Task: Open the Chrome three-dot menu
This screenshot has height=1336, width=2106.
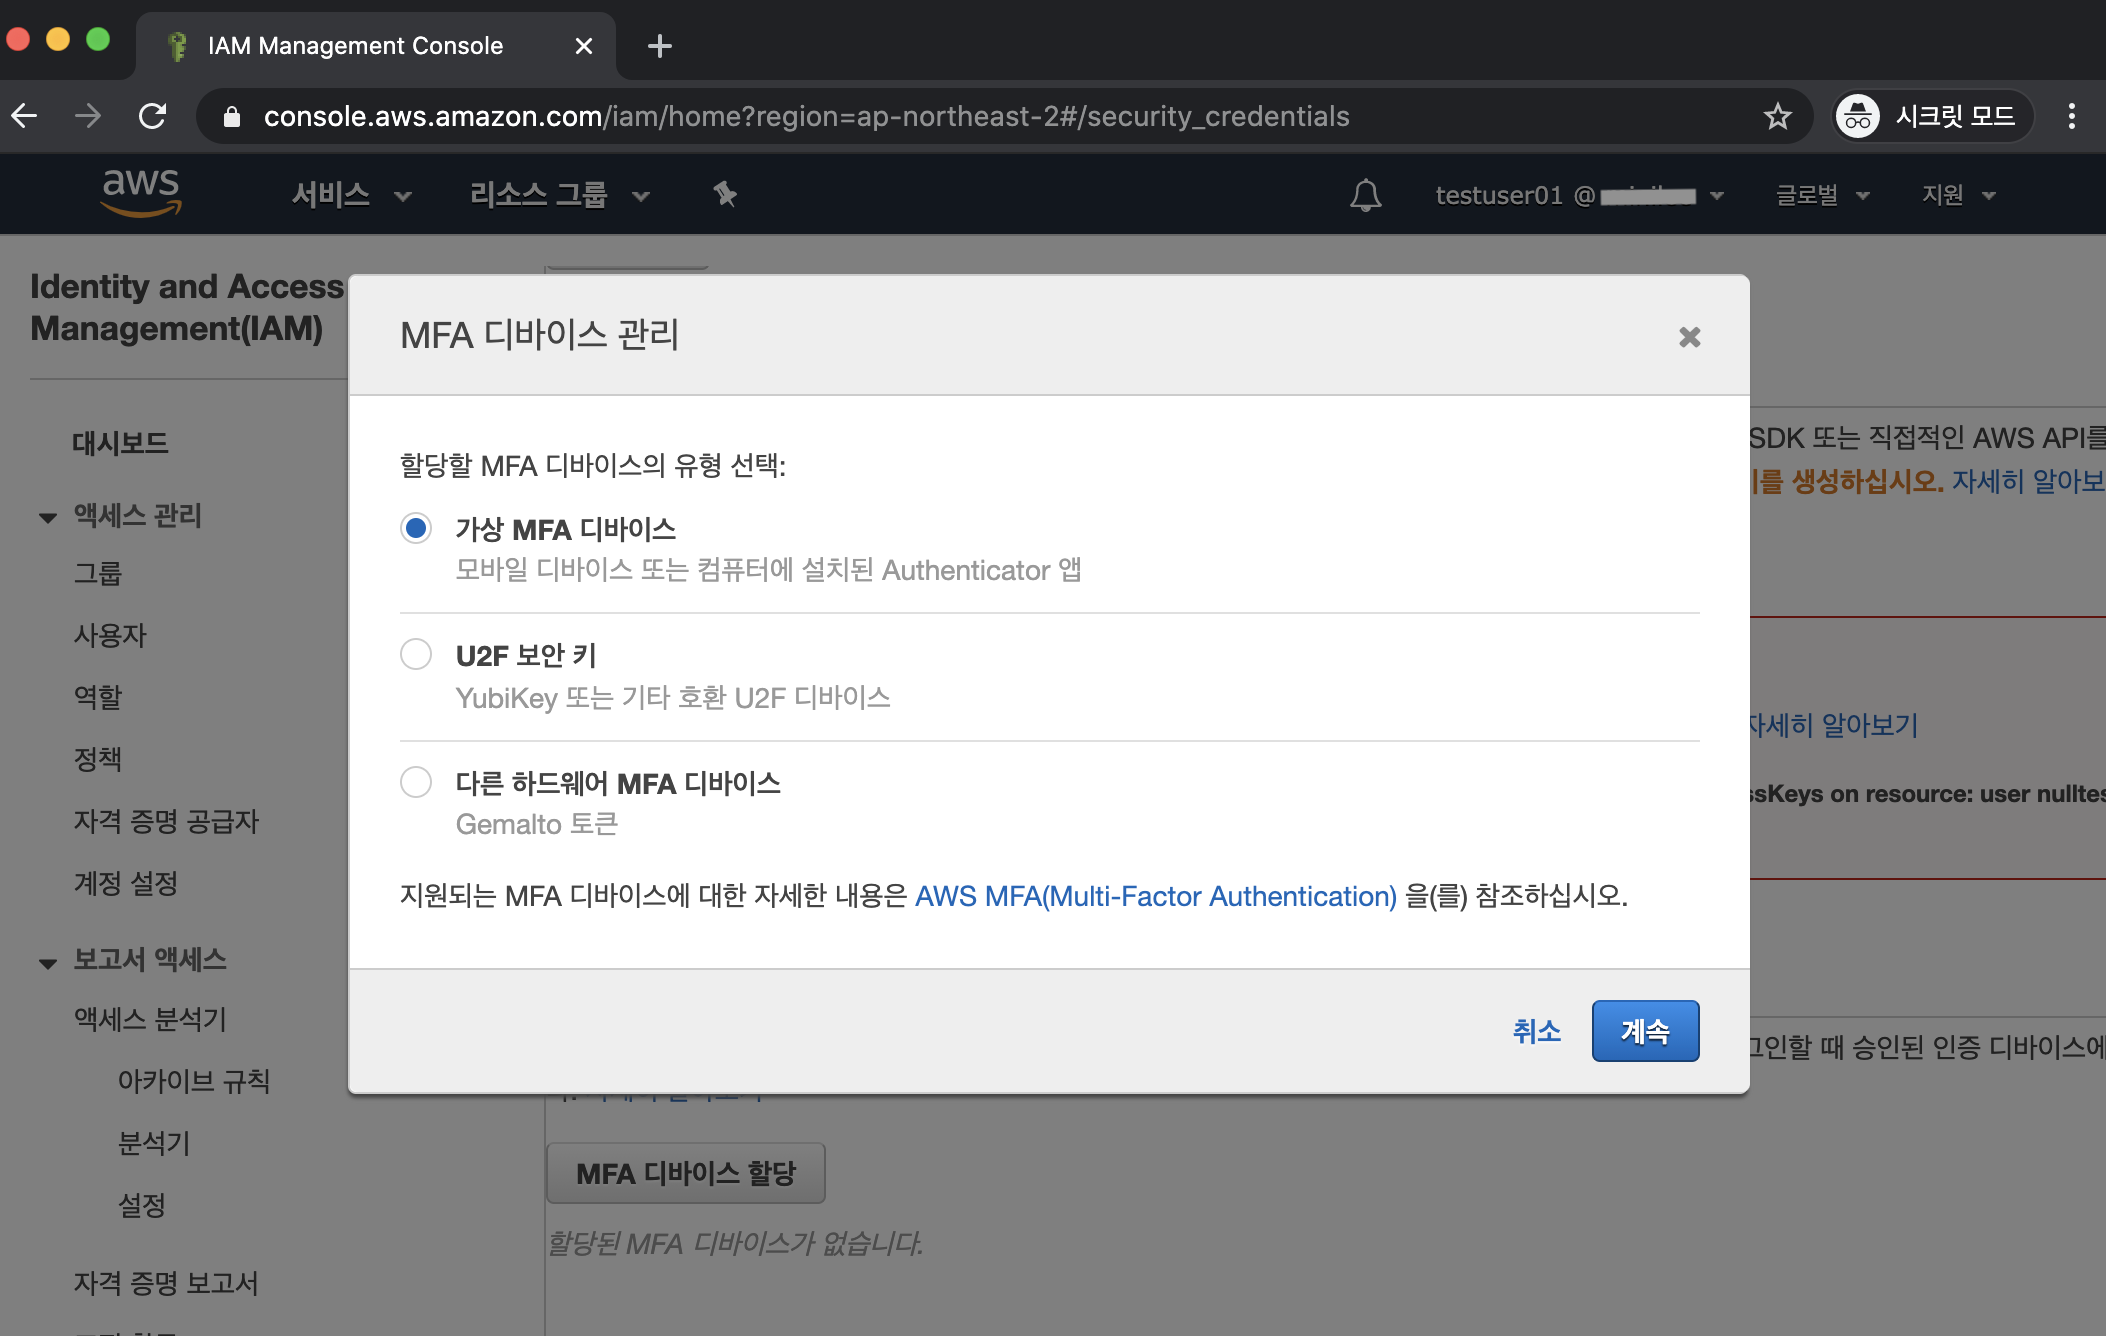Action: pos(2071,117)
